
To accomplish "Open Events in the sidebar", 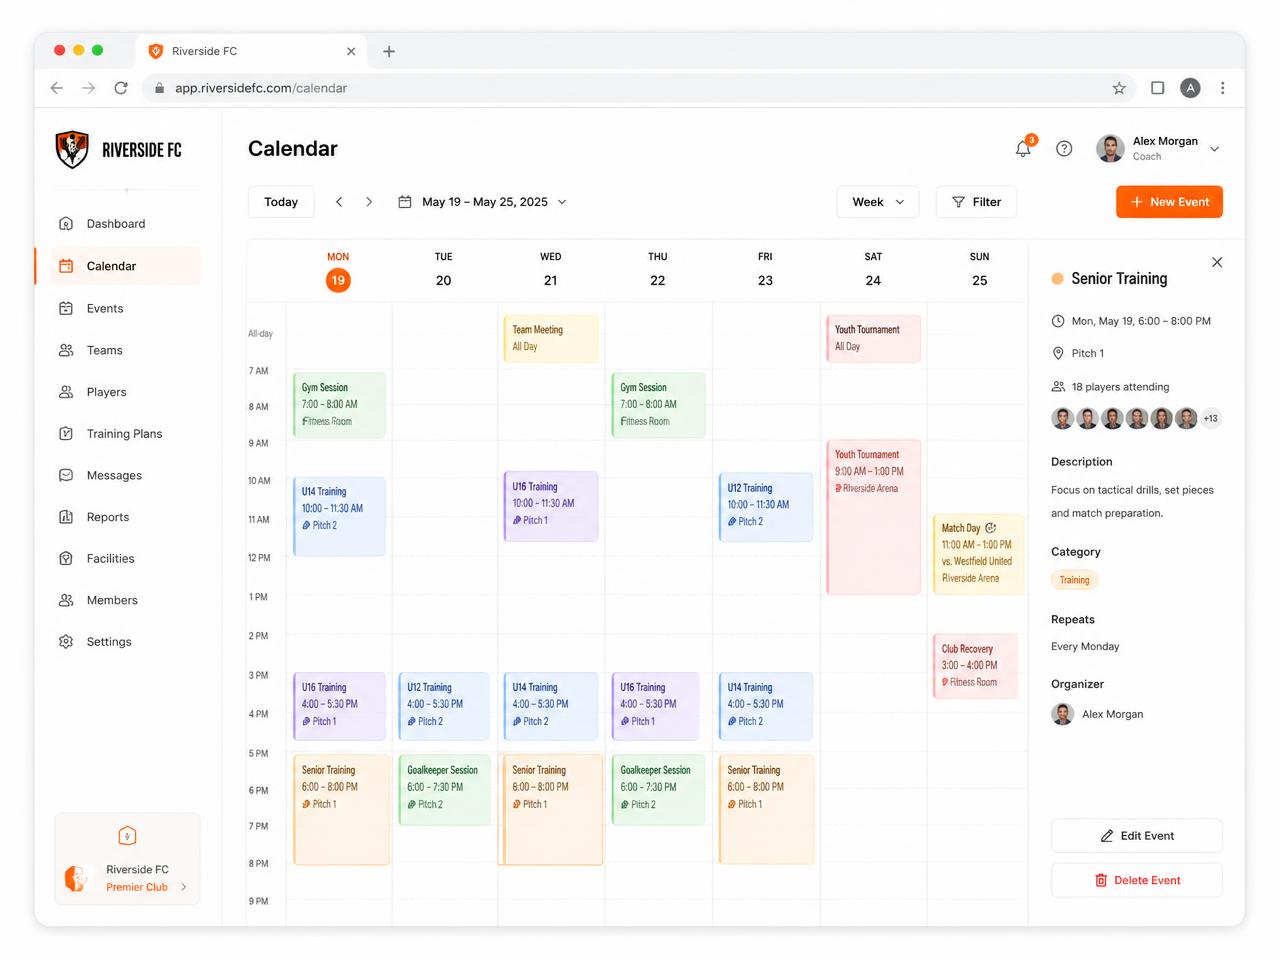I will pyautogui.click(x=125, y=308).
